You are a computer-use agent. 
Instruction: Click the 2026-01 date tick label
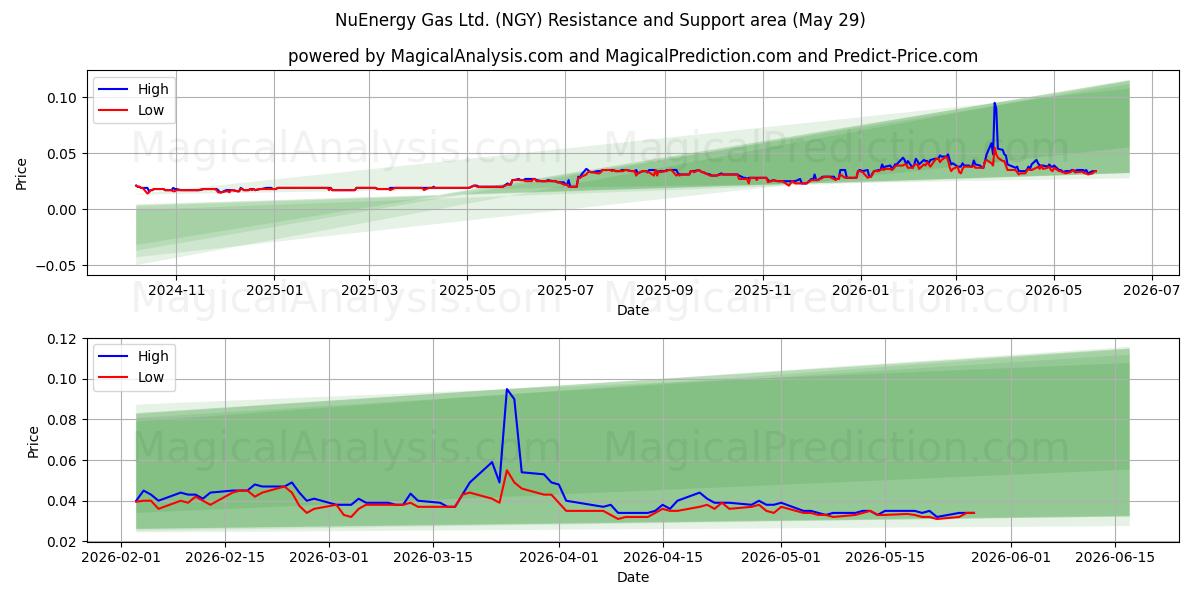[x=861, y=290]
